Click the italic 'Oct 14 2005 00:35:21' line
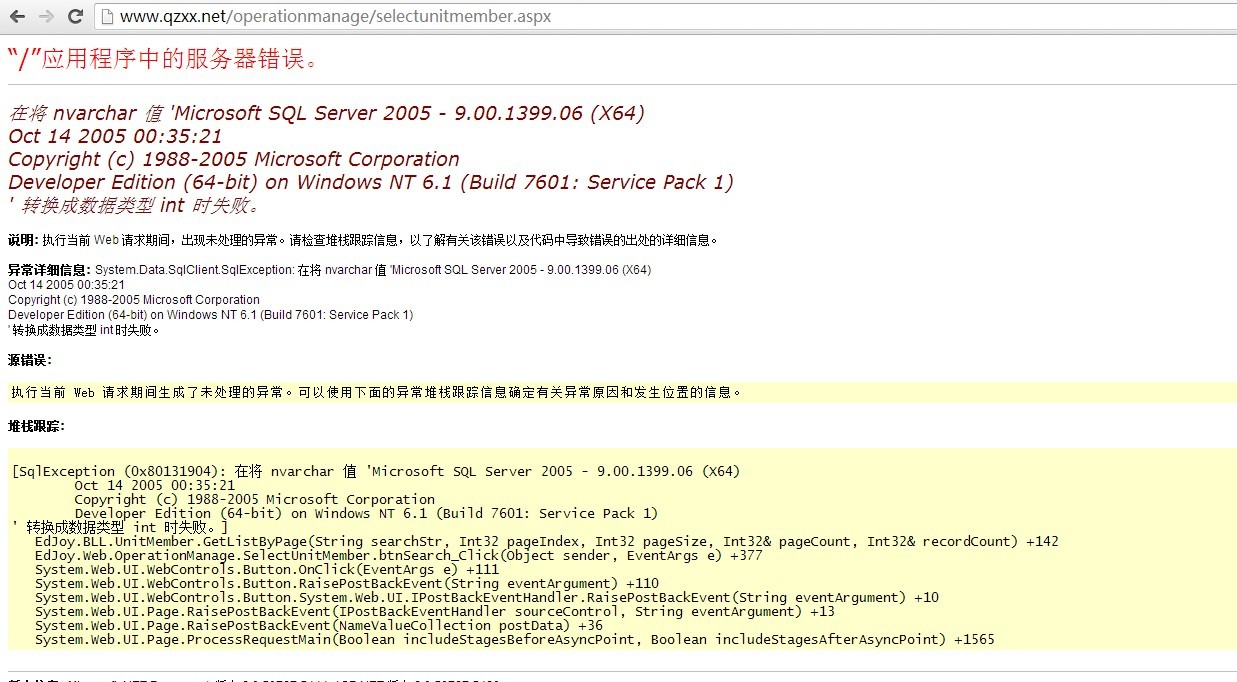The image size is (1237, 682). point(115,136)
